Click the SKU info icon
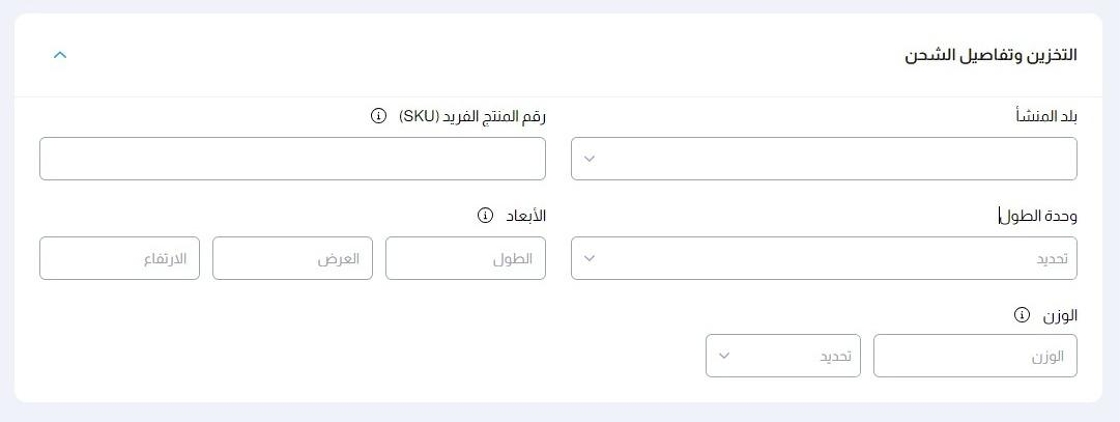Image resolution: width=1120 pixels, height=422 pixels. click(x=379, y=117)
